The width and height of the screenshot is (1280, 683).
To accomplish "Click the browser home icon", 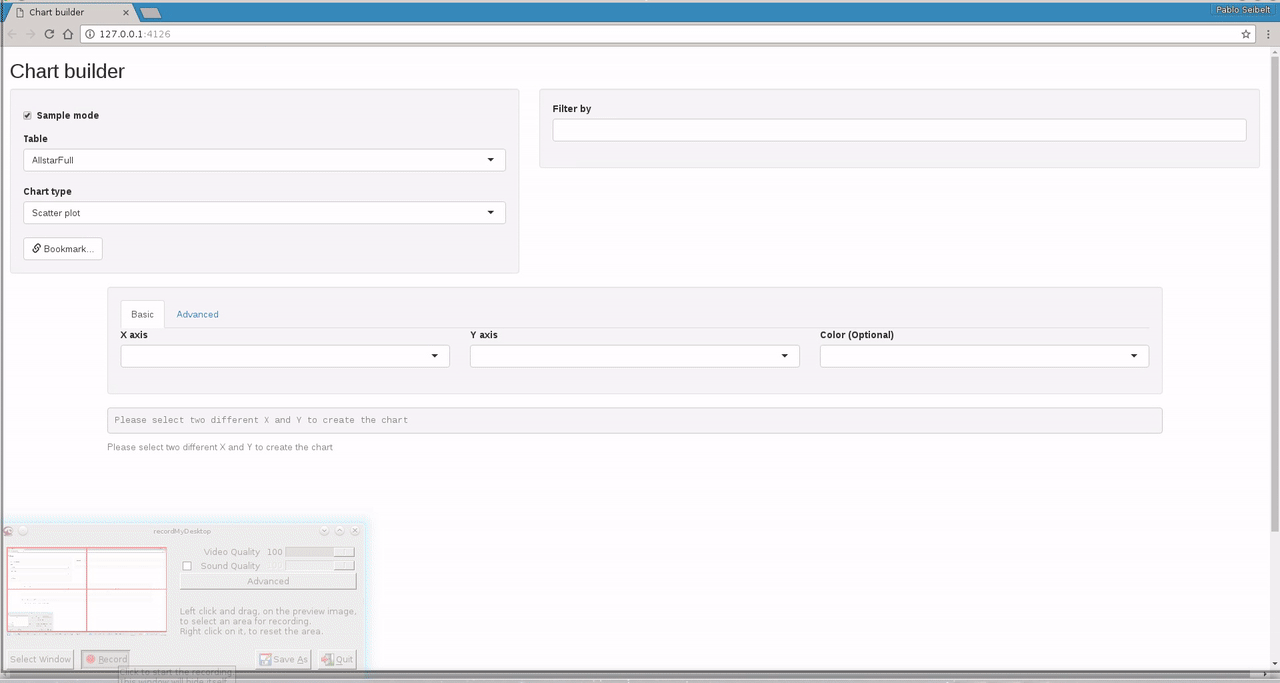I will point(68,34).
